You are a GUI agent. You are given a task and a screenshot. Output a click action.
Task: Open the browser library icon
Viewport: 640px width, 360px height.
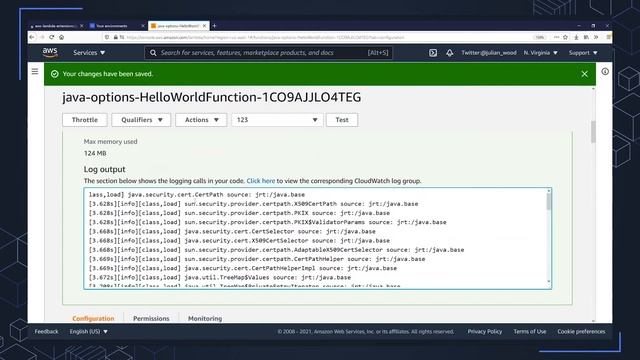tap(586, 37)
